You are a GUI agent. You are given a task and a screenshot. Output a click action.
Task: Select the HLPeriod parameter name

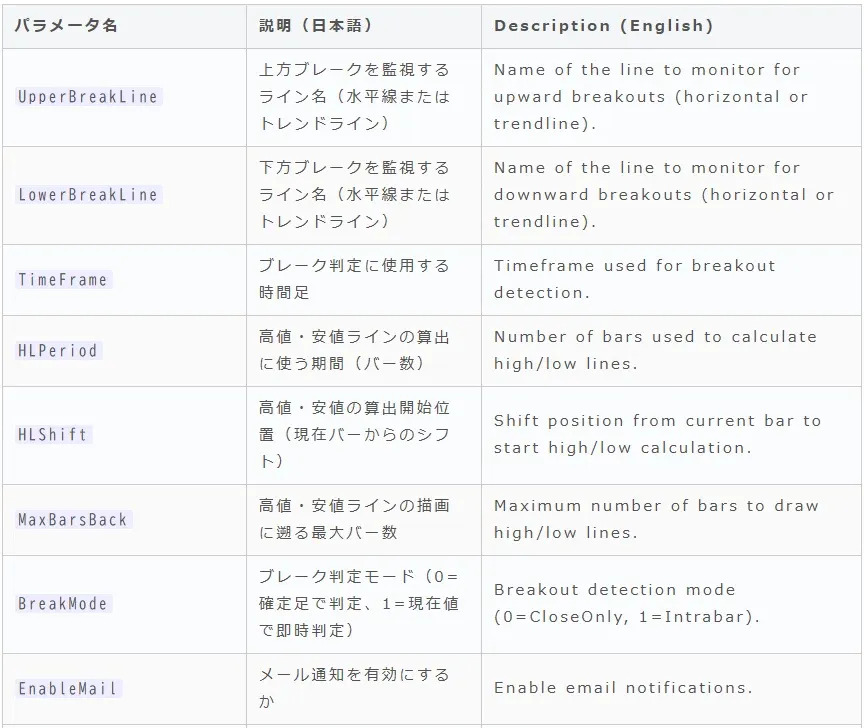58,350
